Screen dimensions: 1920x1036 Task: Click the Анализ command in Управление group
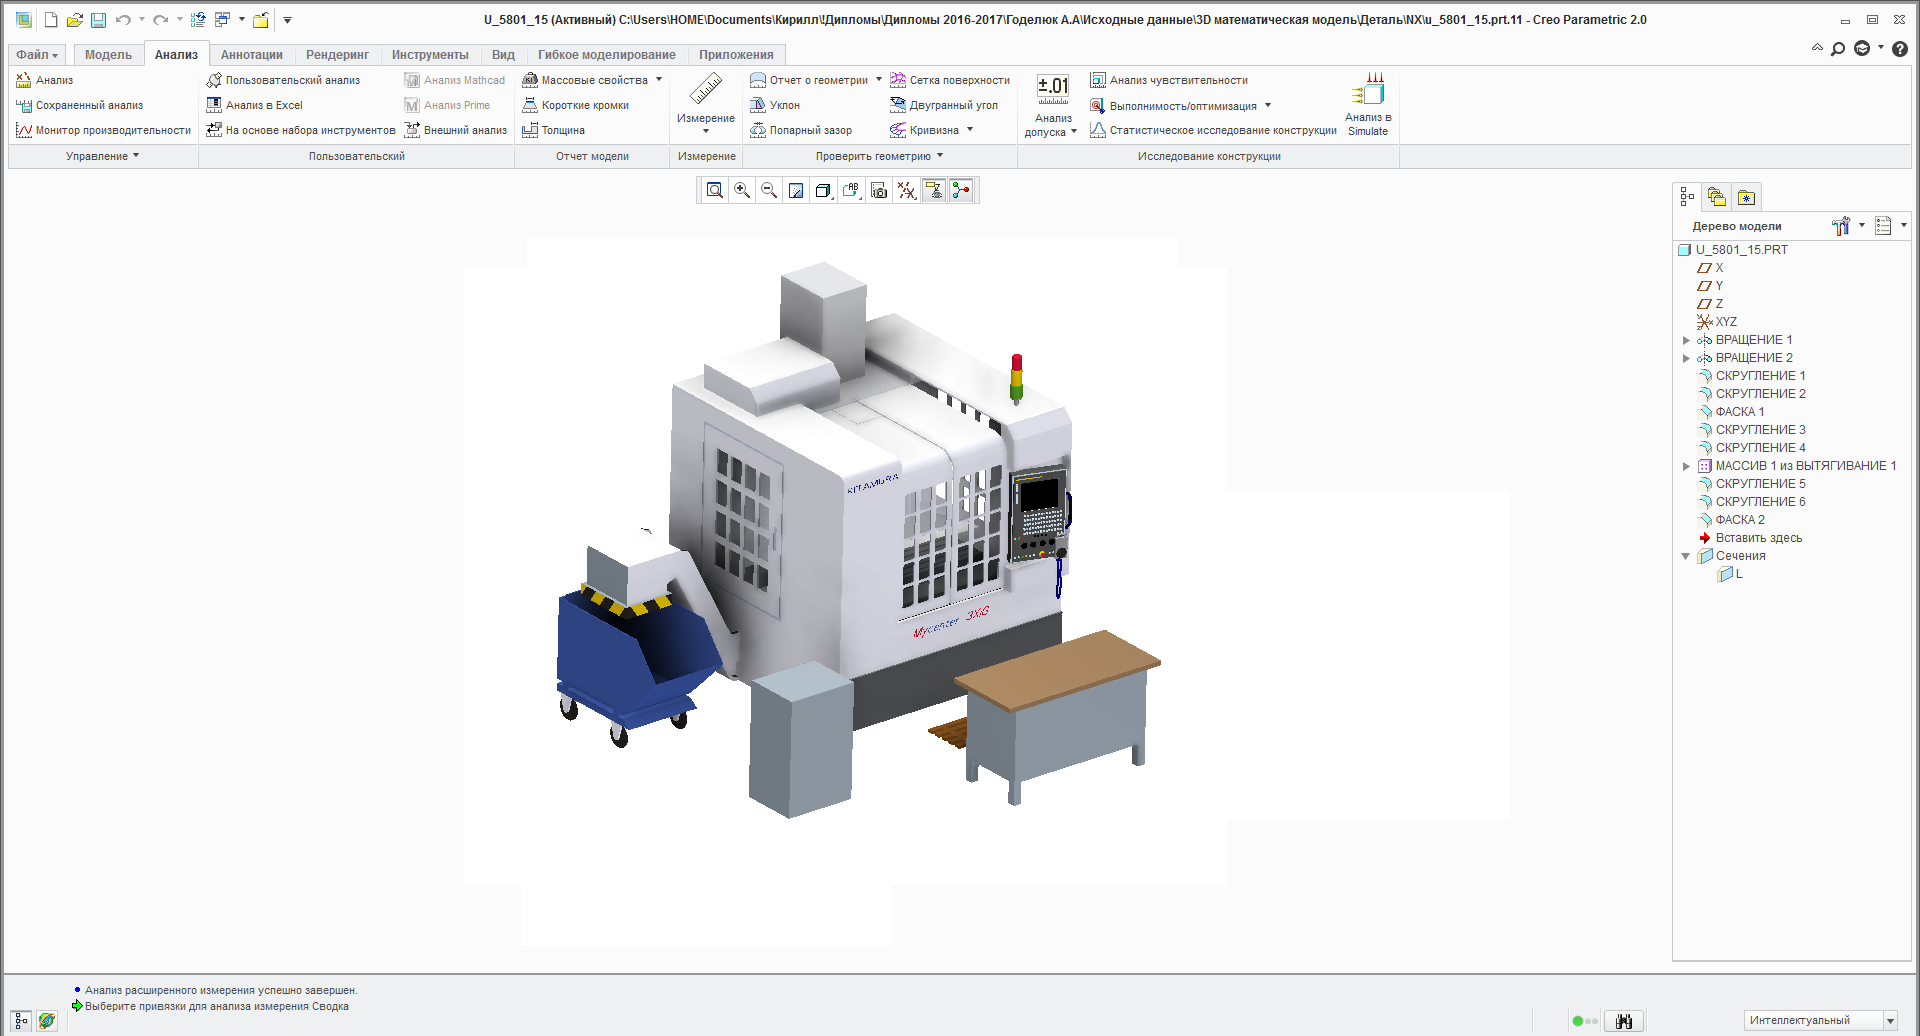click(x=45, y=80)
